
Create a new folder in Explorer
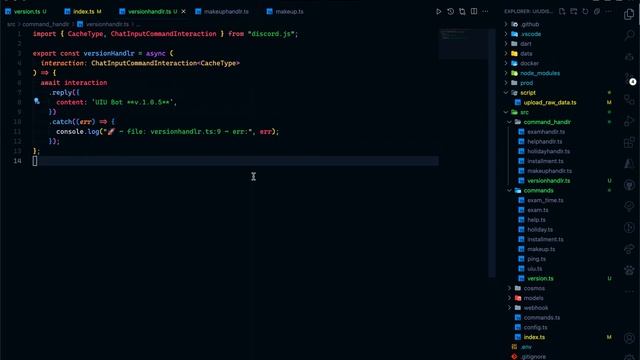(x=573, y=11)
